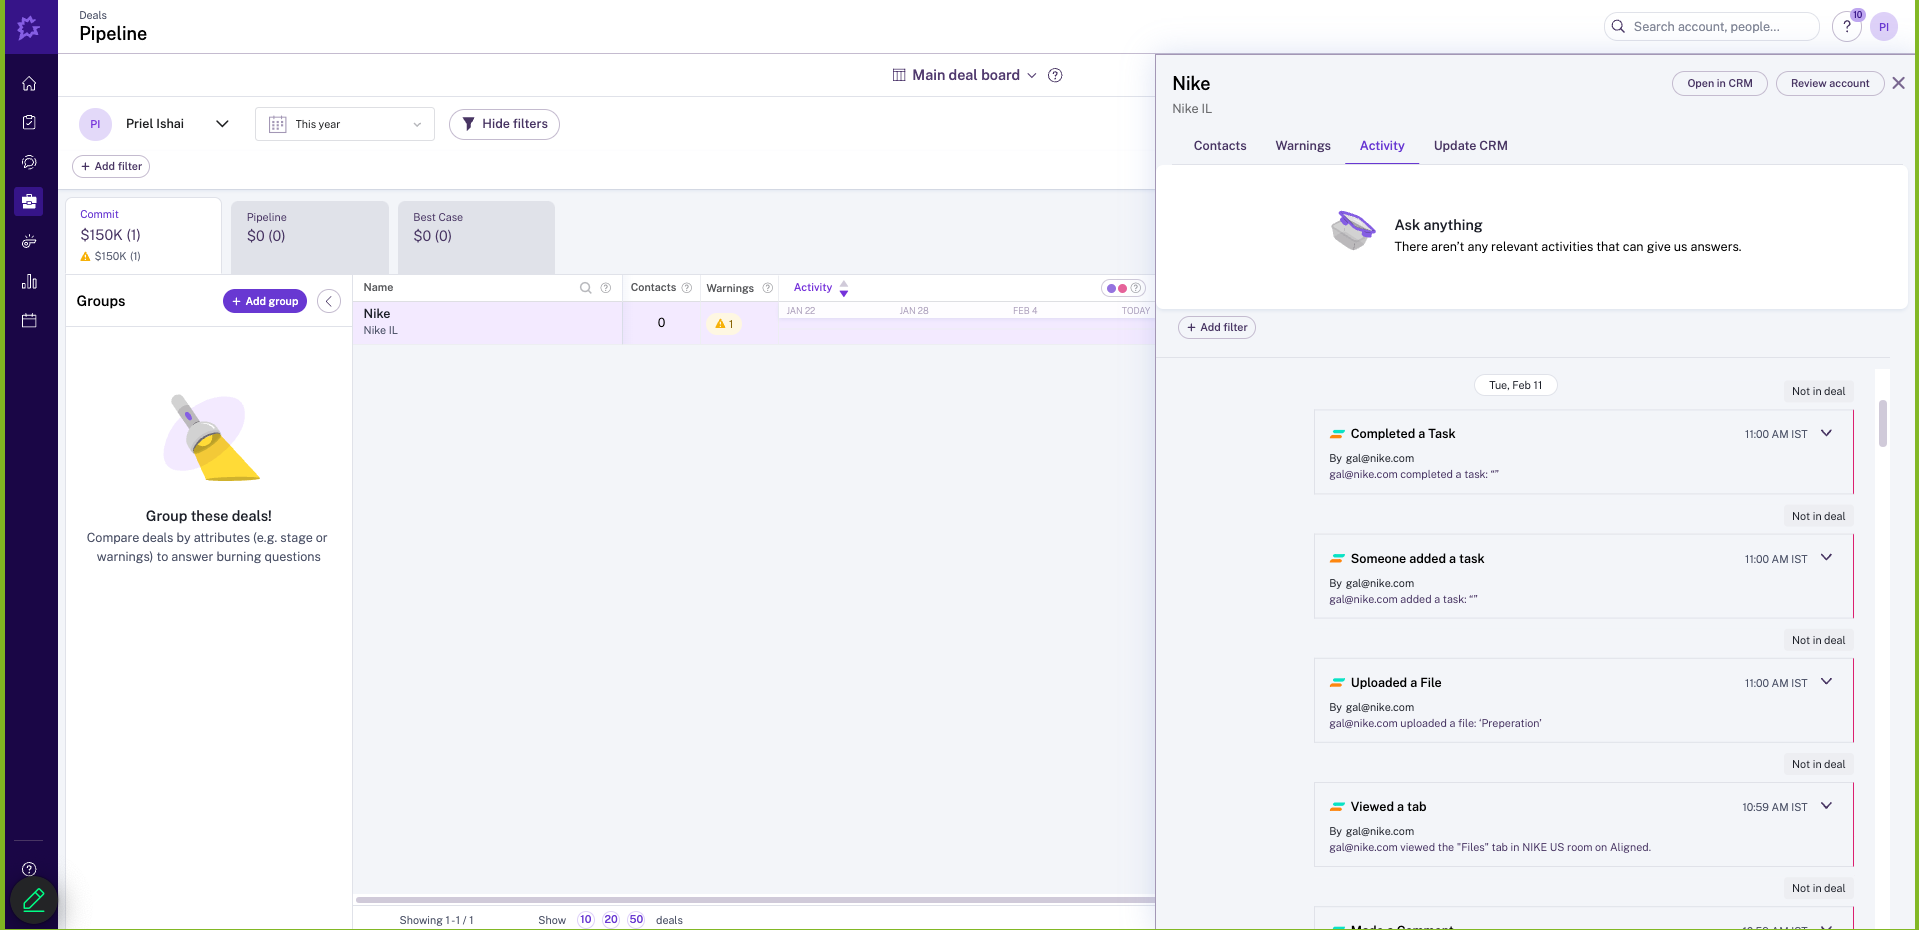Click the search icon in Name column
This screenshot has height=930, width=1919.
(x=586, y=288)
